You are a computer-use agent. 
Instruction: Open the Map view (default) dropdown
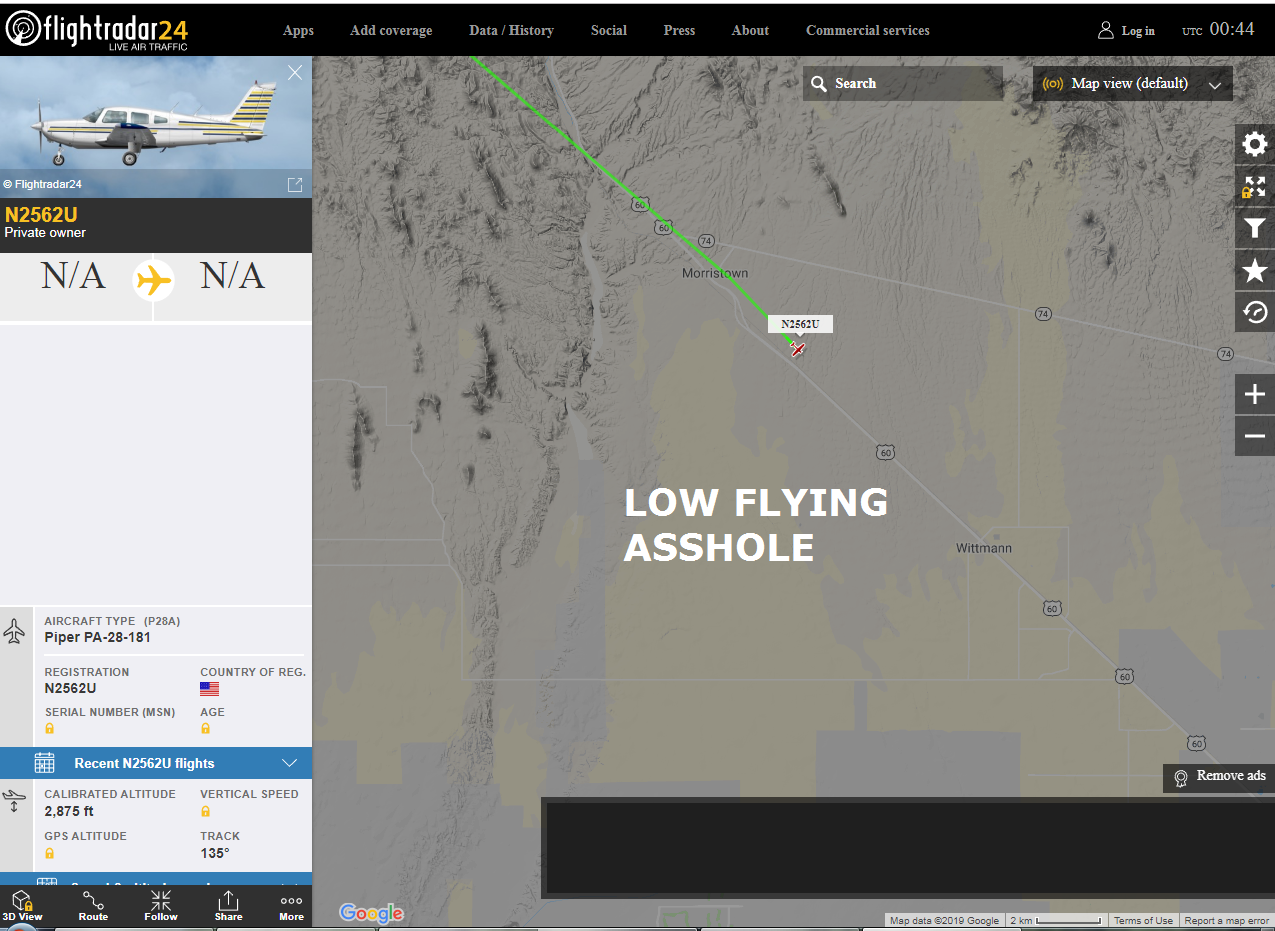pyautogui.click(x=1132, y=84)
